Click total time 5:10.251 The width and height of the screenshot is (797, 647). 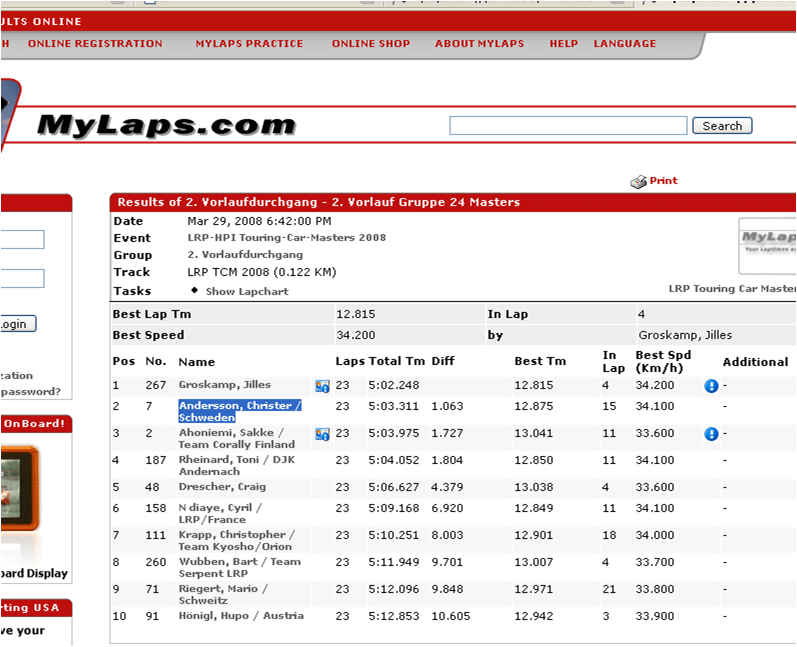pyautogui.click(x=394, y=535)
